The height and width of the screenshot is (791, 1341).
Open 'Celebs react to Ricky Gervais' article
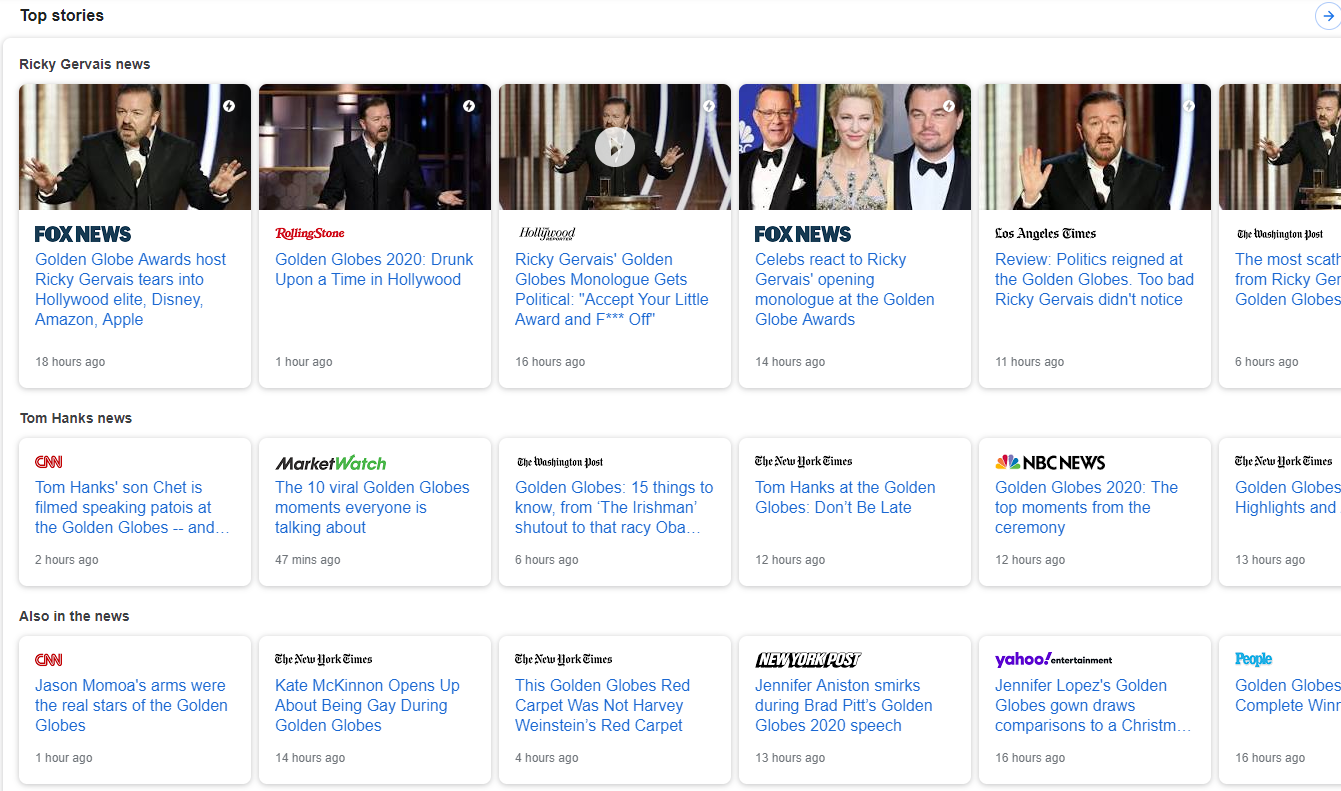tap(845, 290)
